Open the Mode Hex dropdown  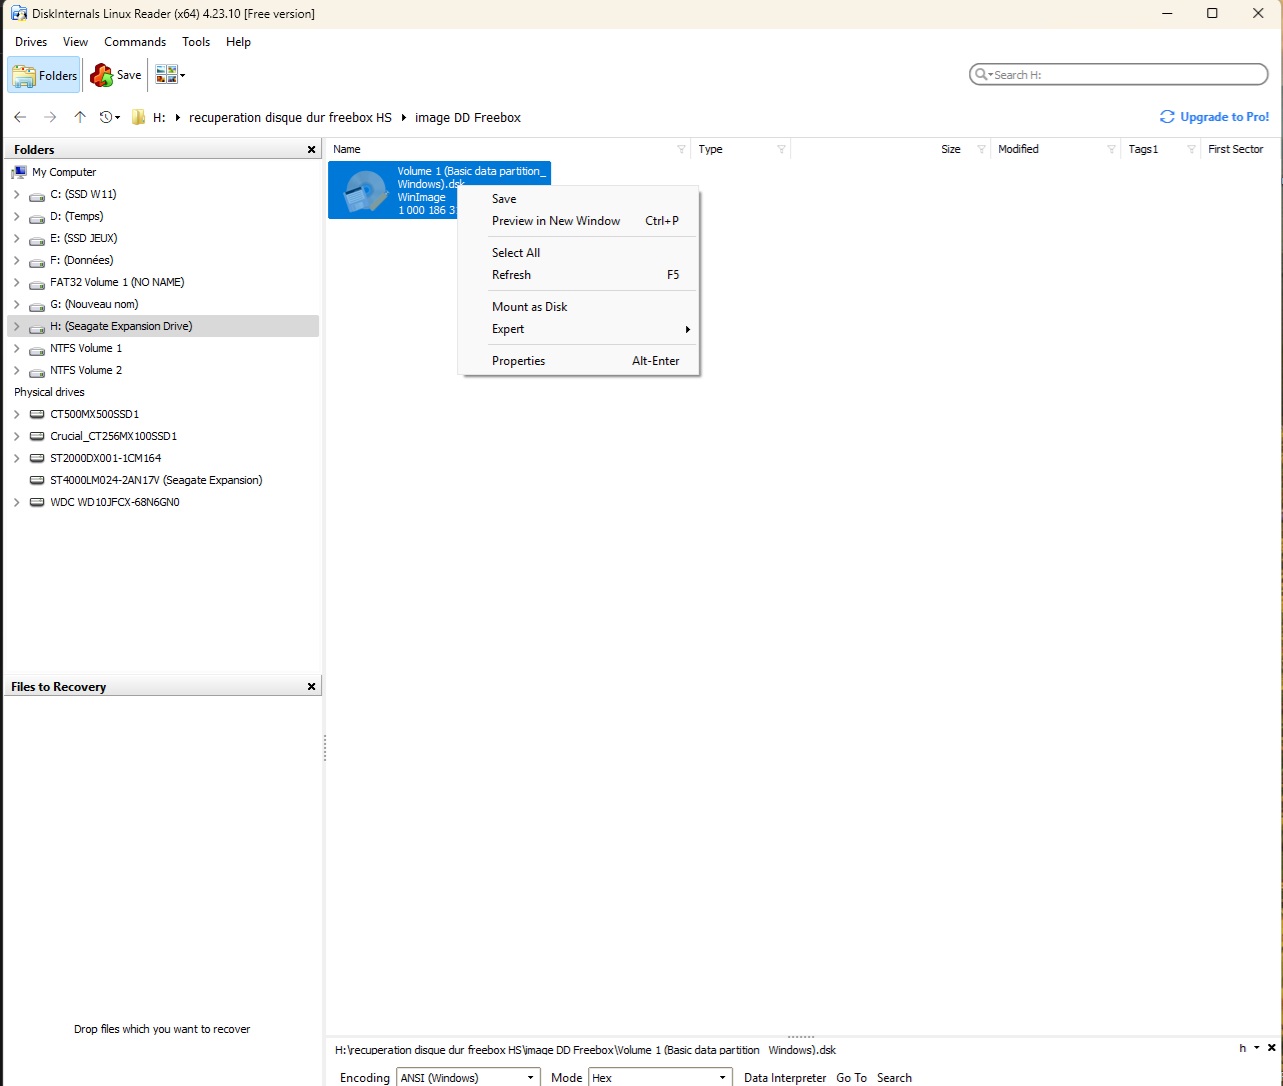[660, 1077]
